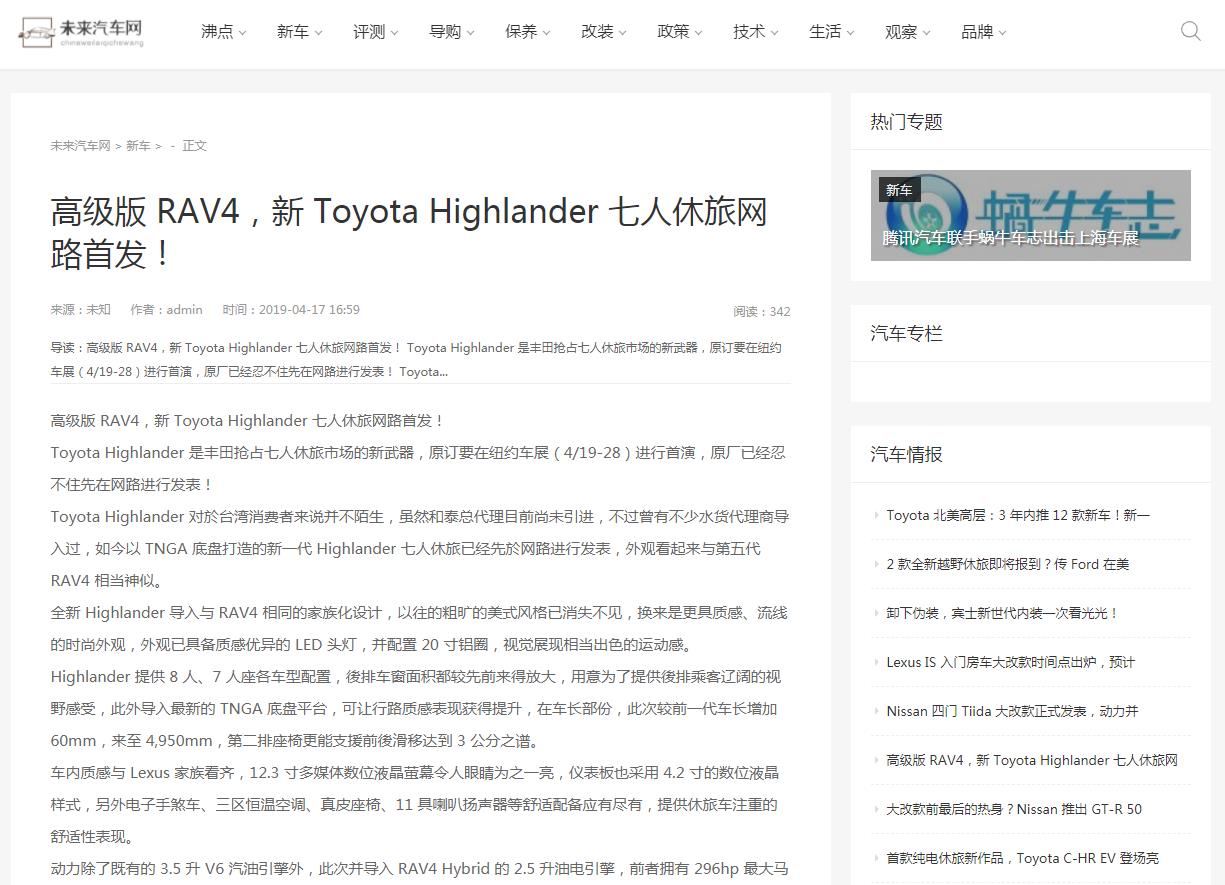Image resolution: width=1225 pixels, height=885 pixels.
Task: Go to 新车 breadcrumb link
Action: 138,145
